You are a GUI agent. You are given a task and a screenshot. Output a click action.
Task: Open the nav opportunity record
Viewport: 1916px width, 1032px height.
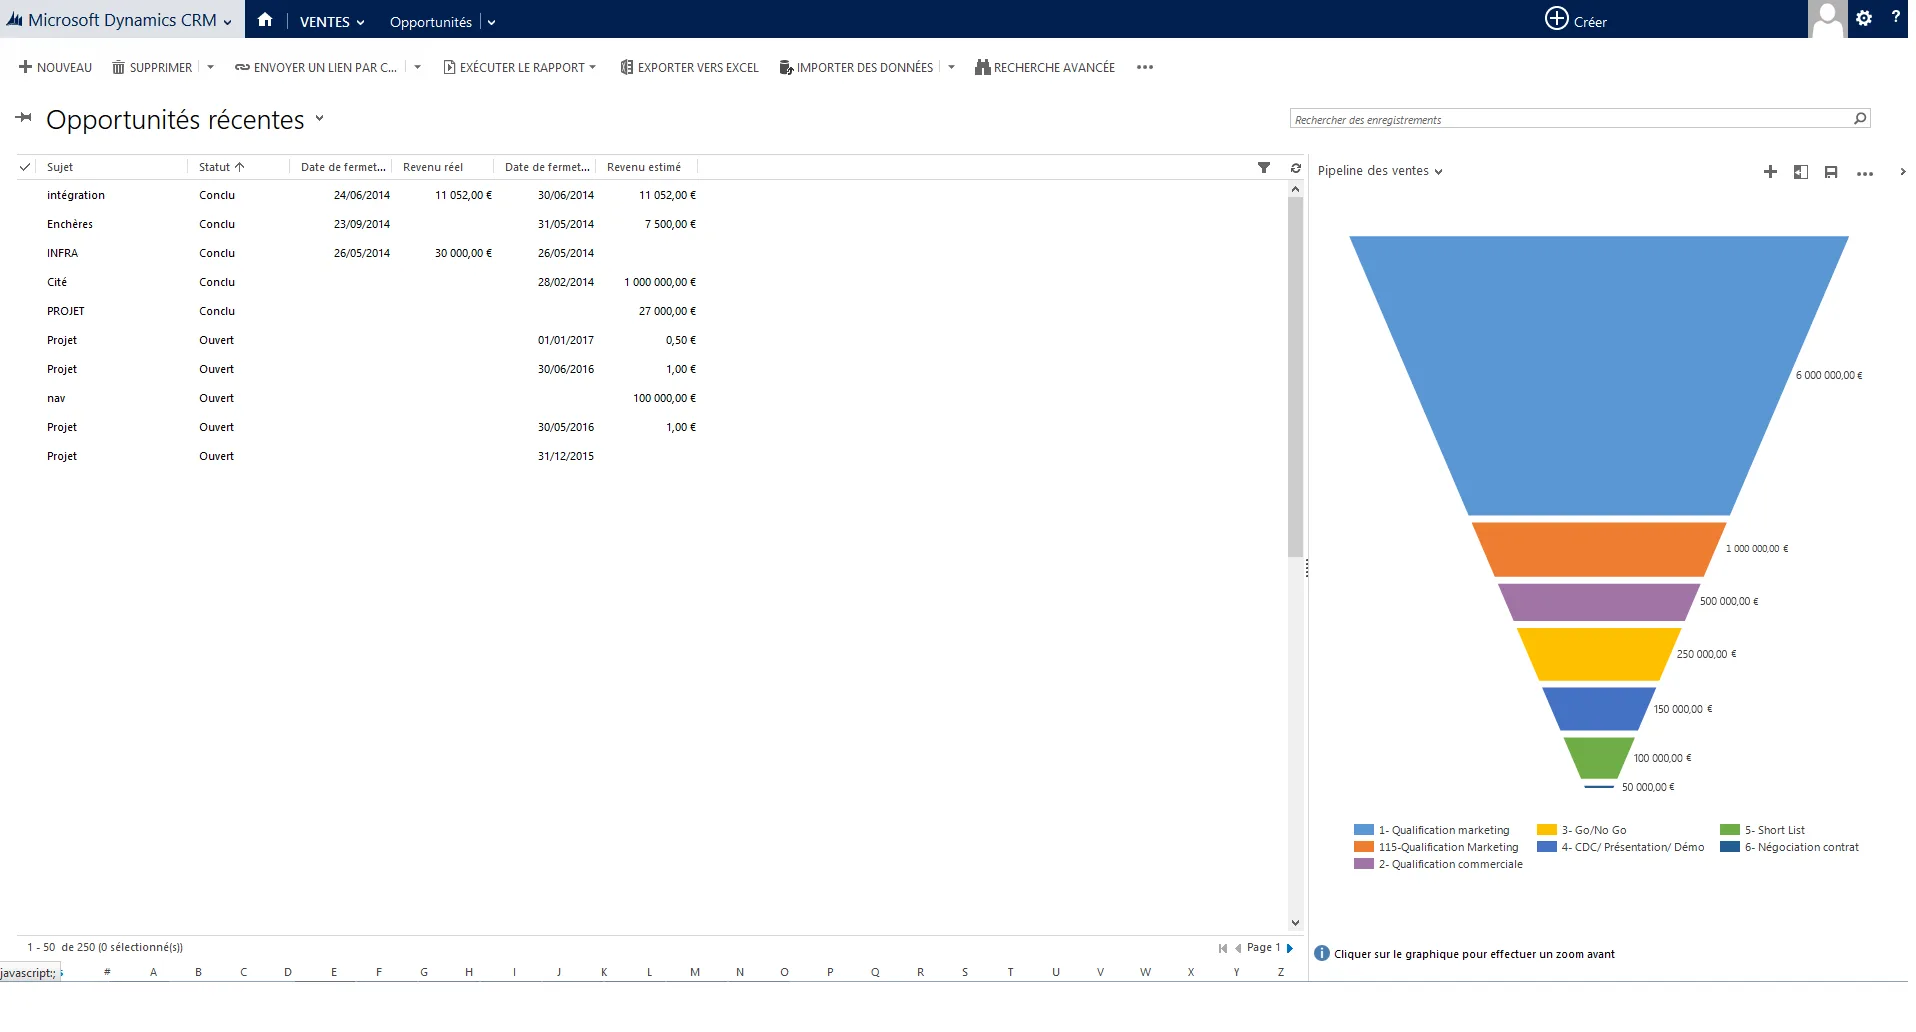(56, 398)
